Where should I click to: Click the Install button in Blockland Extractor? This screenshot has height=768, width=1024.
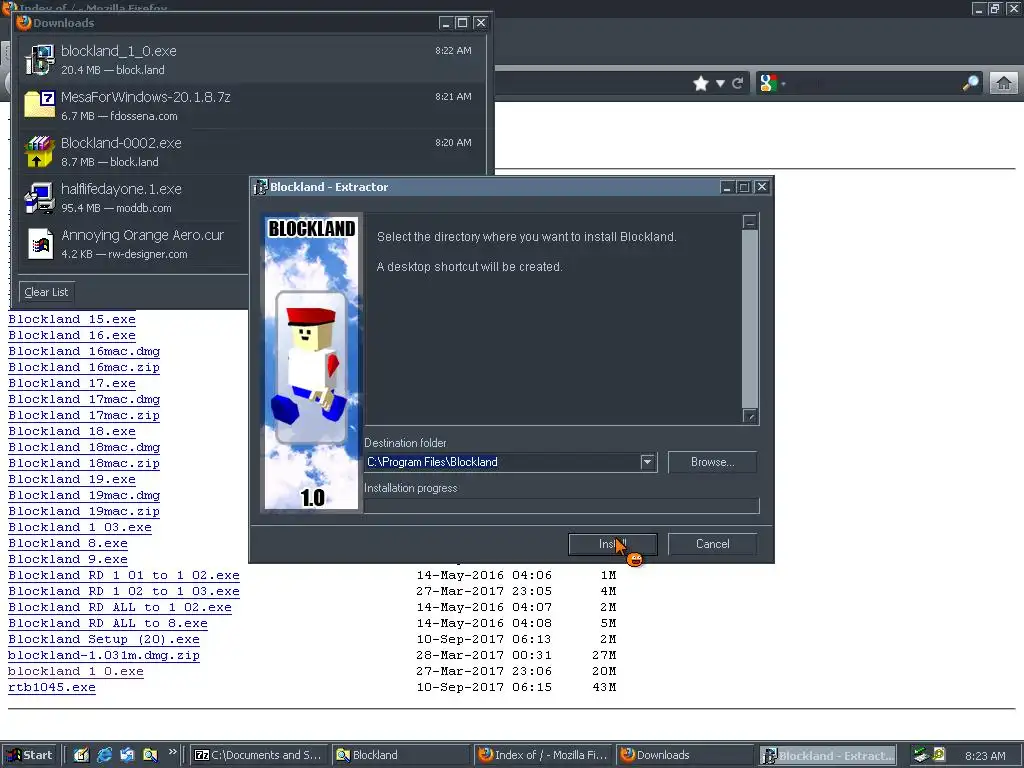613,544
